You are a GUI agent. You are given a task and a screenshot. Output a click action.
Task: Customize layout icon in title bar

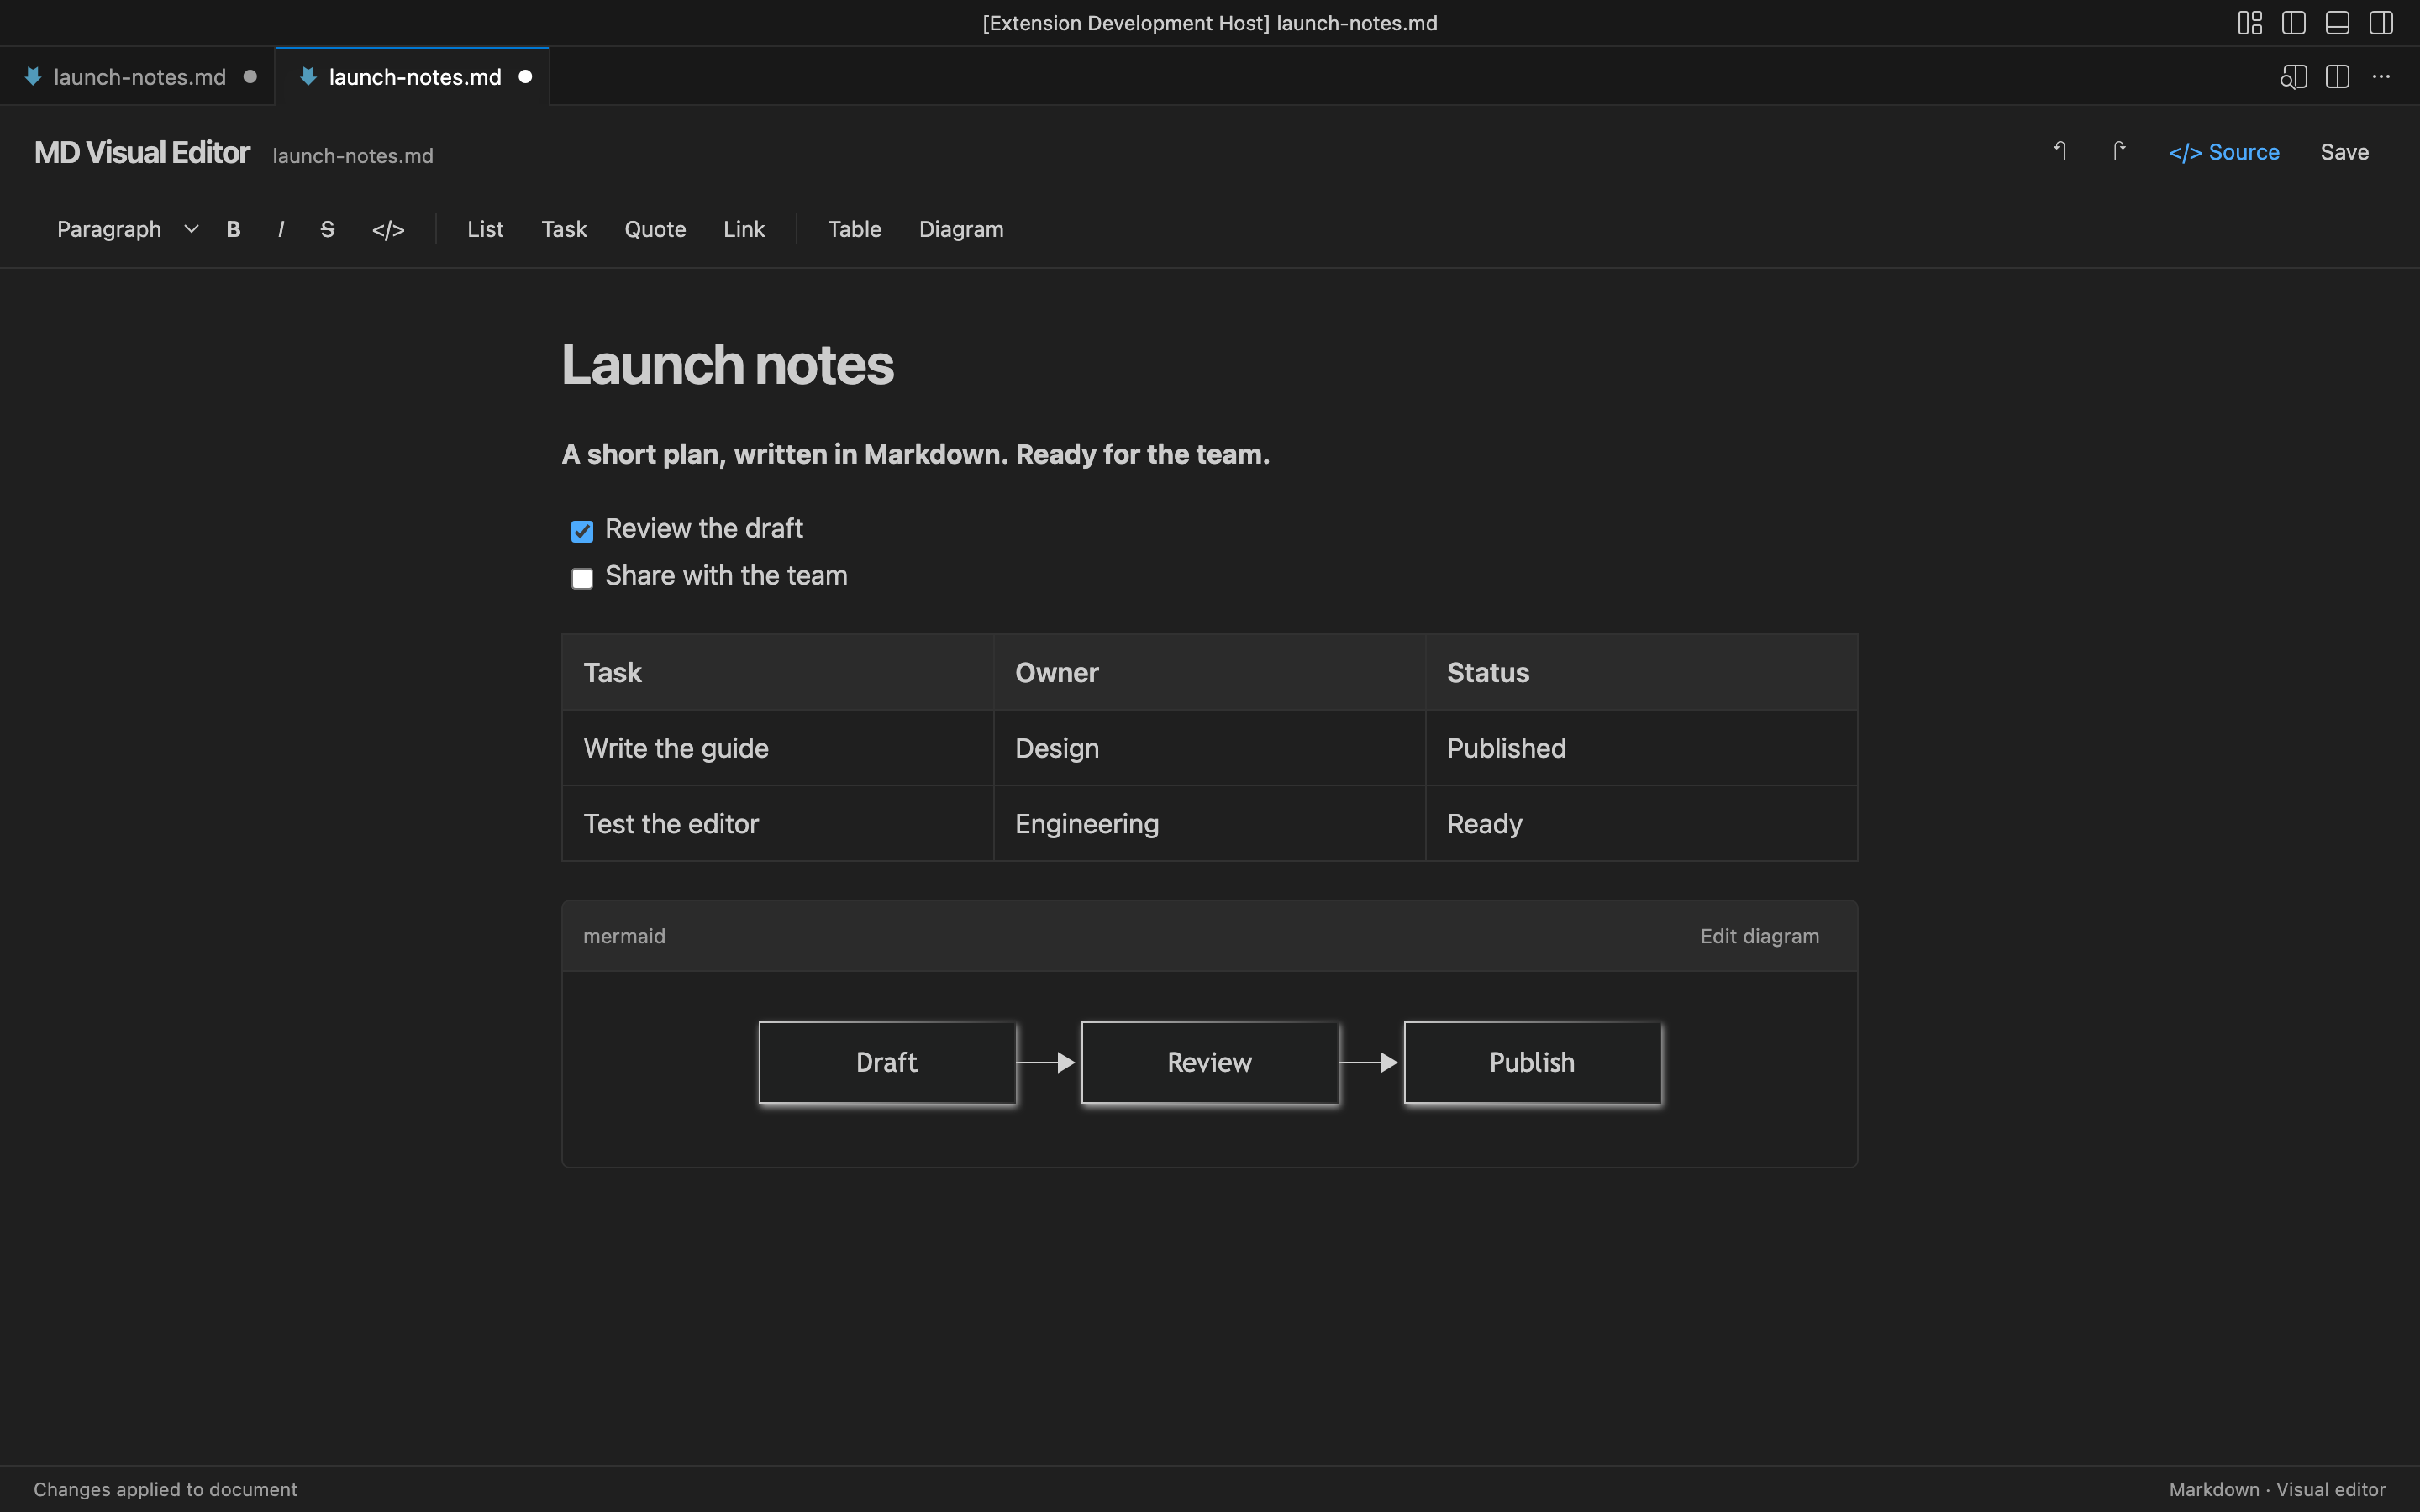(x=2250, y=23)
